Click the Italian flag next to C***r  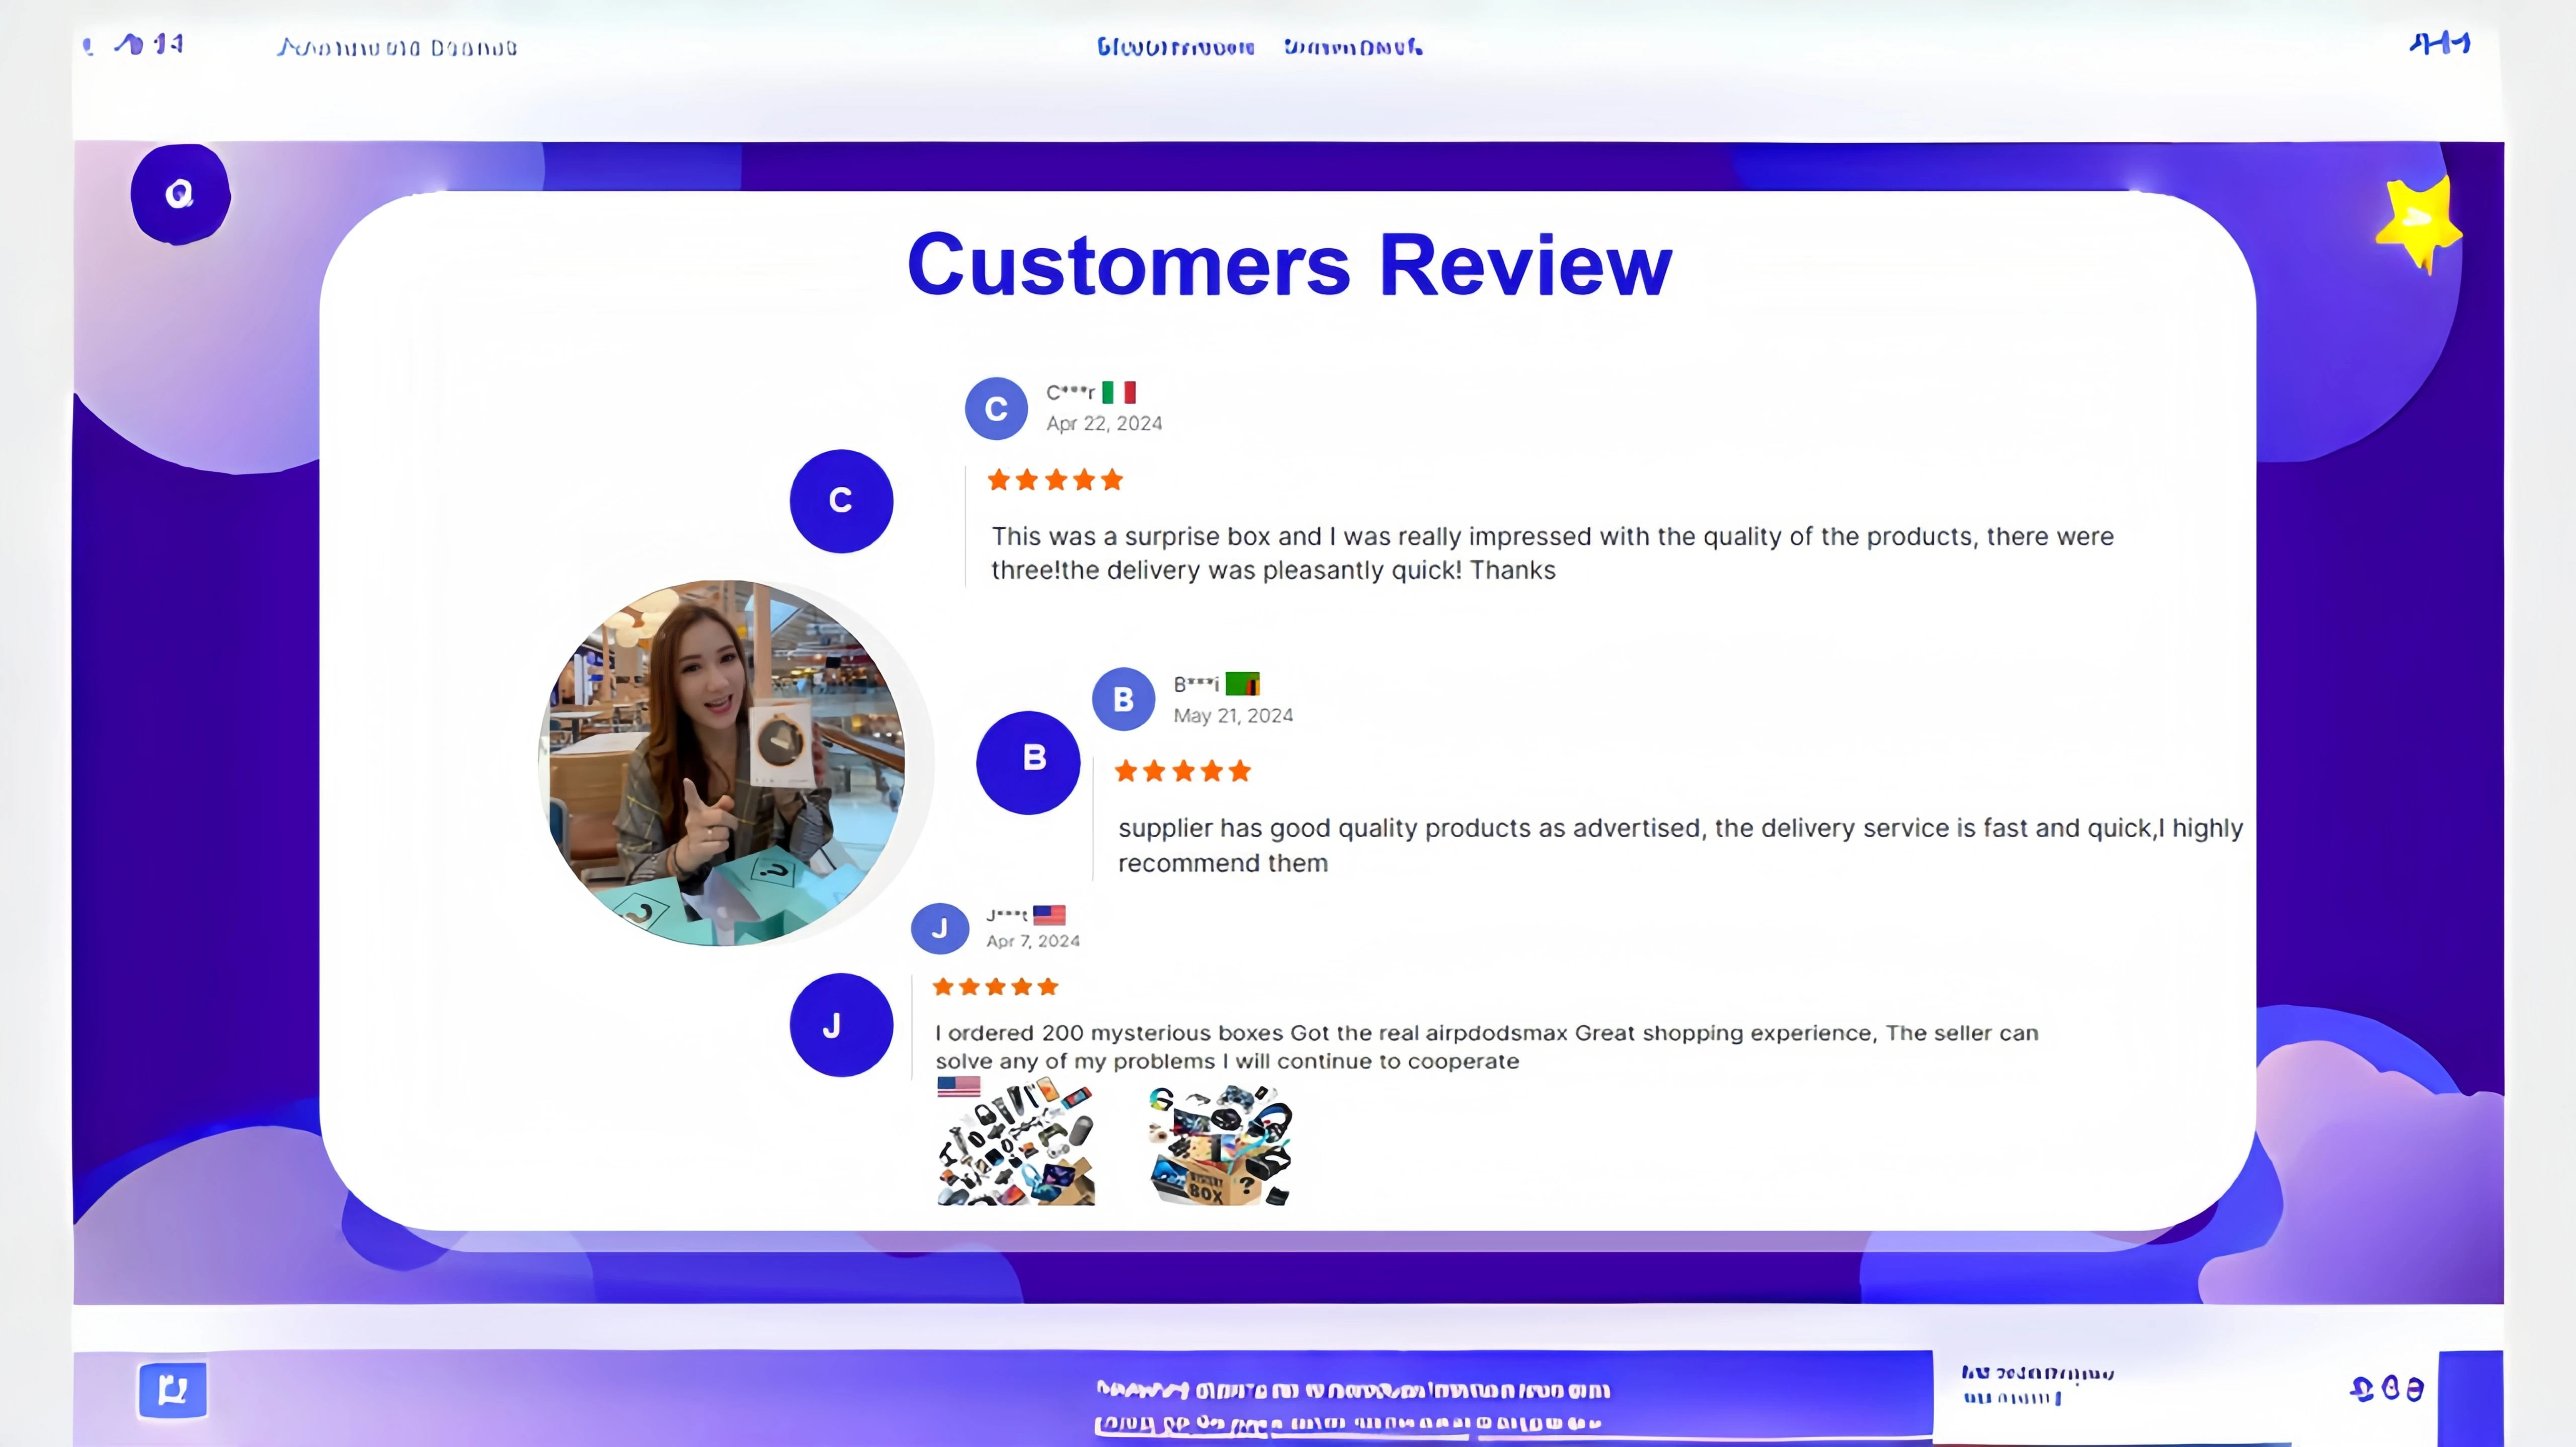pyautogui.click(x=1119, y=392)
